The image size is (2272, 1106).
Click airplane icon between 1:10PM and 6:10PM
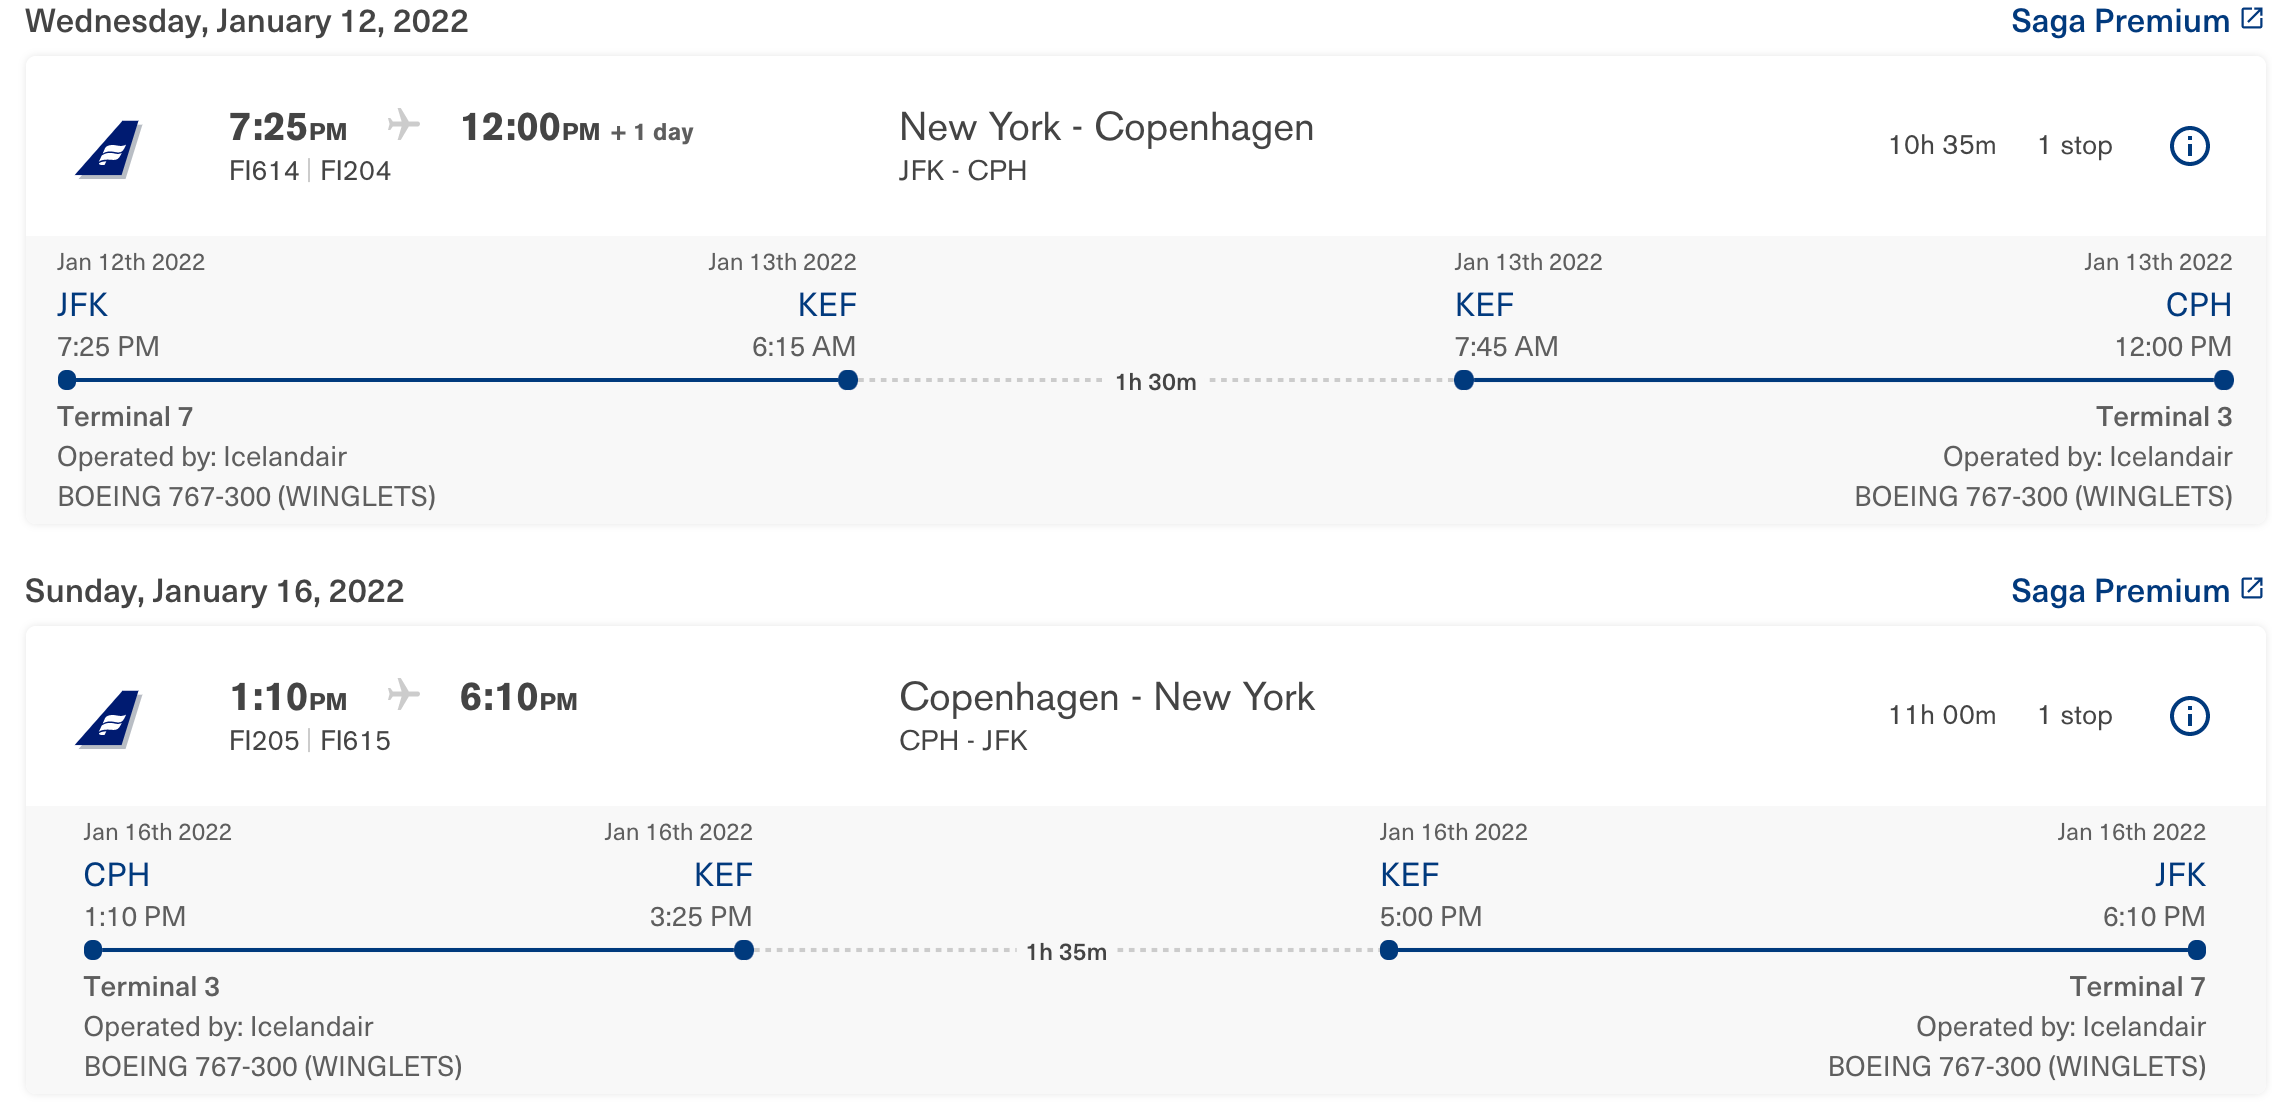pos(403,694)
